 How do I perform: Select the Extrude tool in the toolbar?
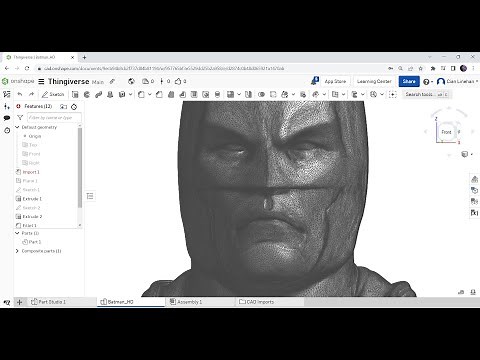(x=75, y=95)
